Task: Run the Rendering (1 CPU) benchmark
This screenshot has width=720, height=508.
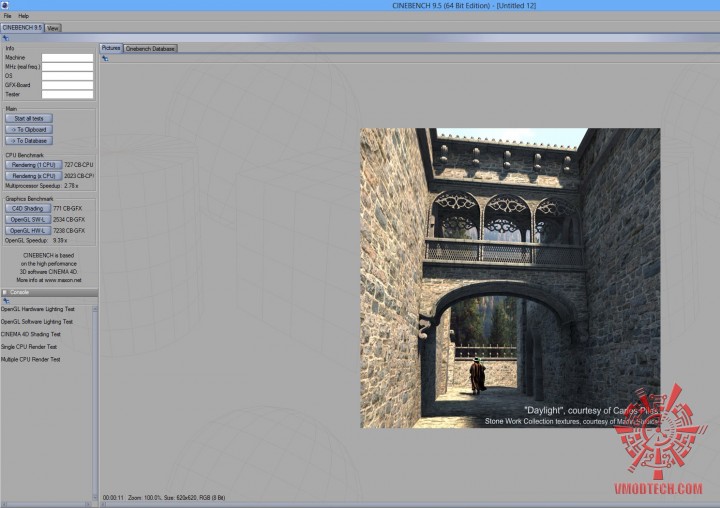Action: [34, 164]
